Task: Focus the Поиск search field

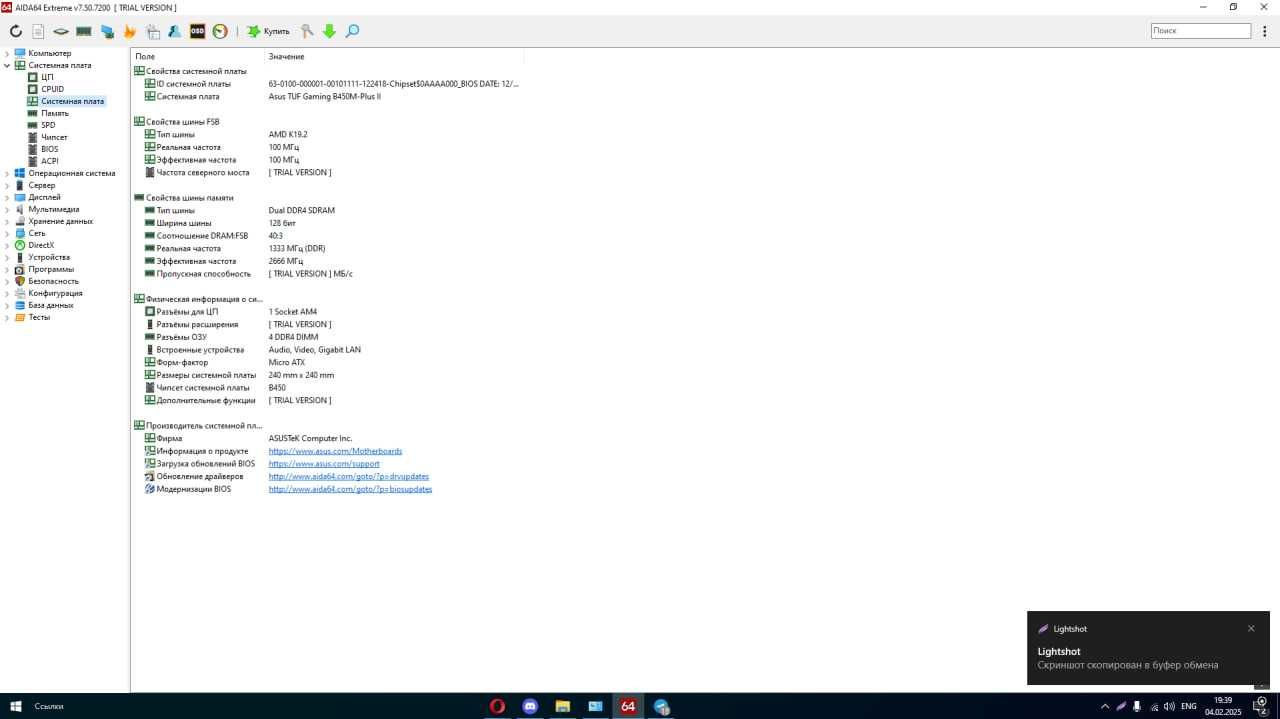Action: pos(1201,31)
